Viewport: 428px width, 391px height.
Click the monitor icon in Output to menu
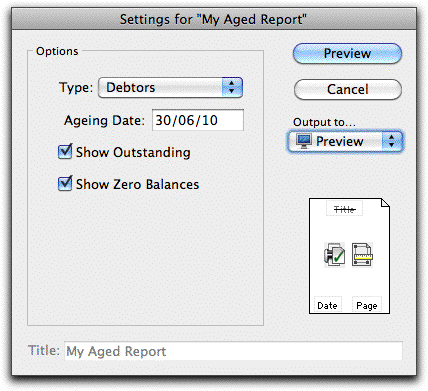point(304,141)
